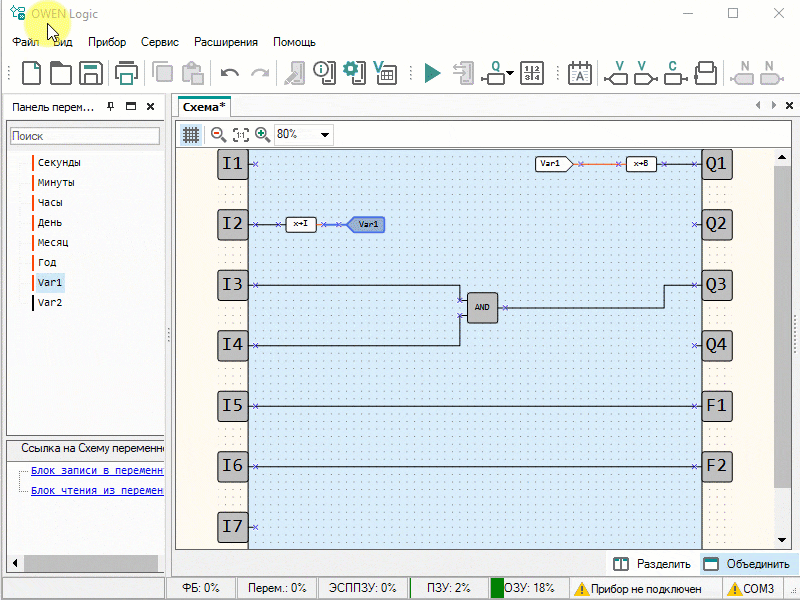
Task: Copy the selected element
Action: tap(162, 73)
